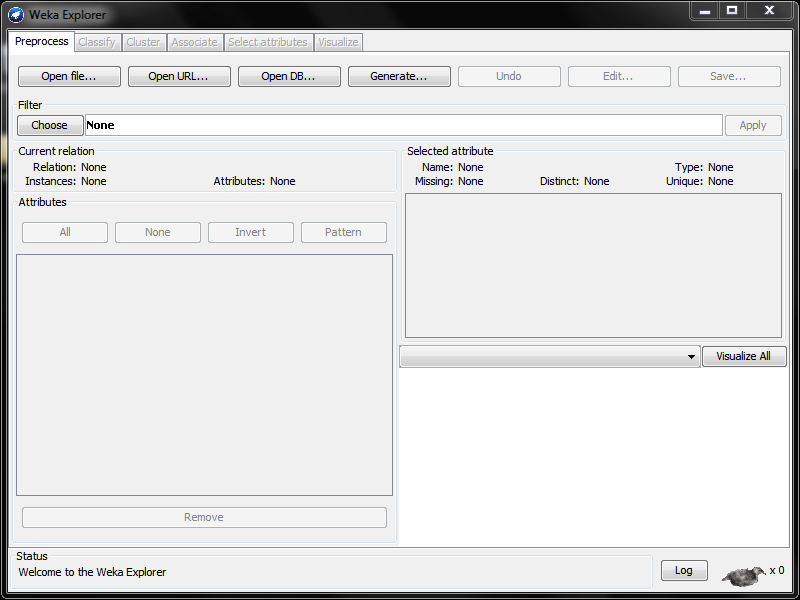The width and height of the screenshot is (800, 600).
Task: Open the Visualize tab
Action: point(338,42)
